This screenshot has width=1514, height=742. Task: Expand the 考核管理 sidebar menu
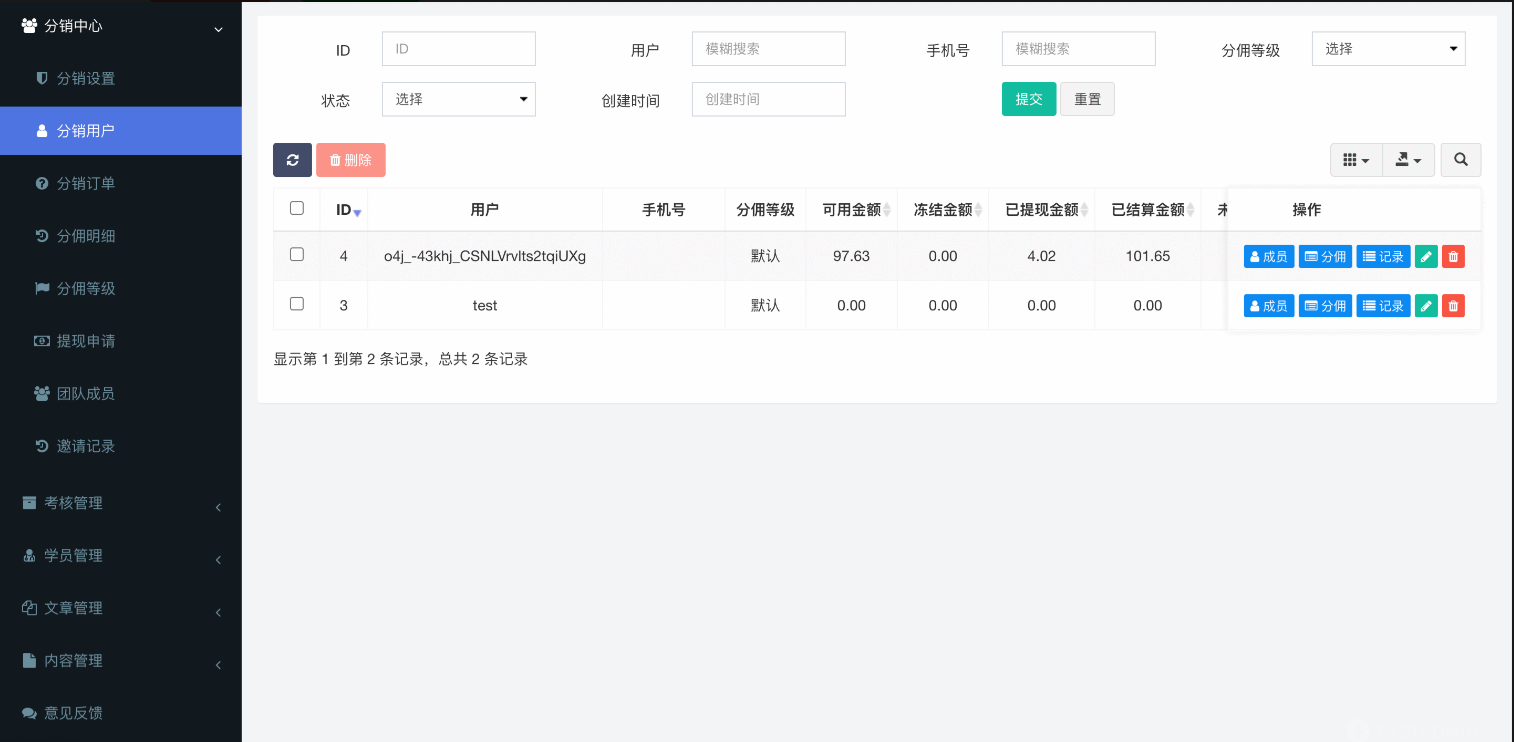120,503
